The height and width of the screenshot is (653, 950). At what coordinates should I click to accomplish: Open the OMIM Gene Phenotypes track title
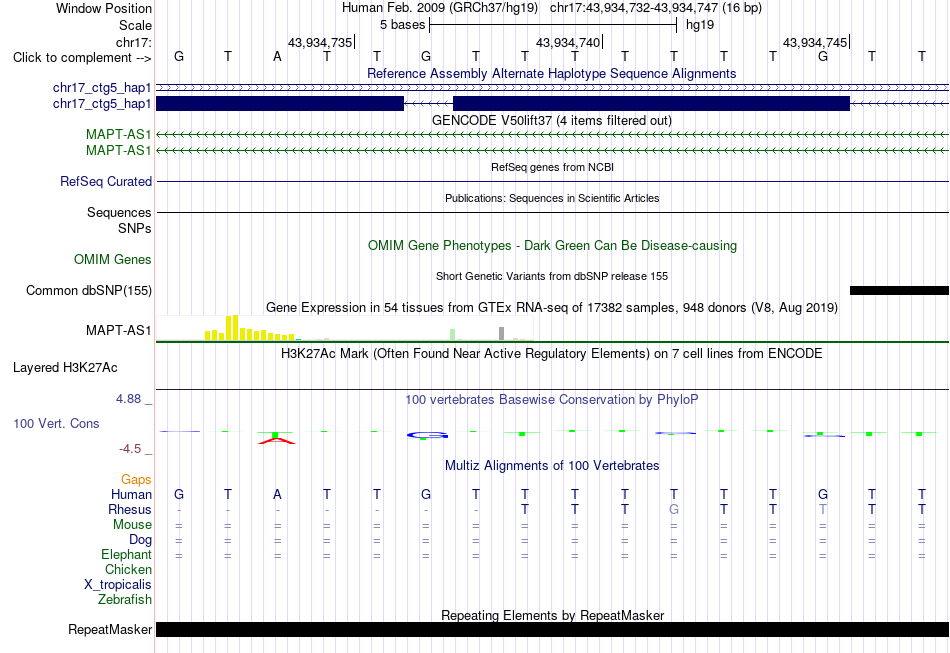(x=552, y=245)
